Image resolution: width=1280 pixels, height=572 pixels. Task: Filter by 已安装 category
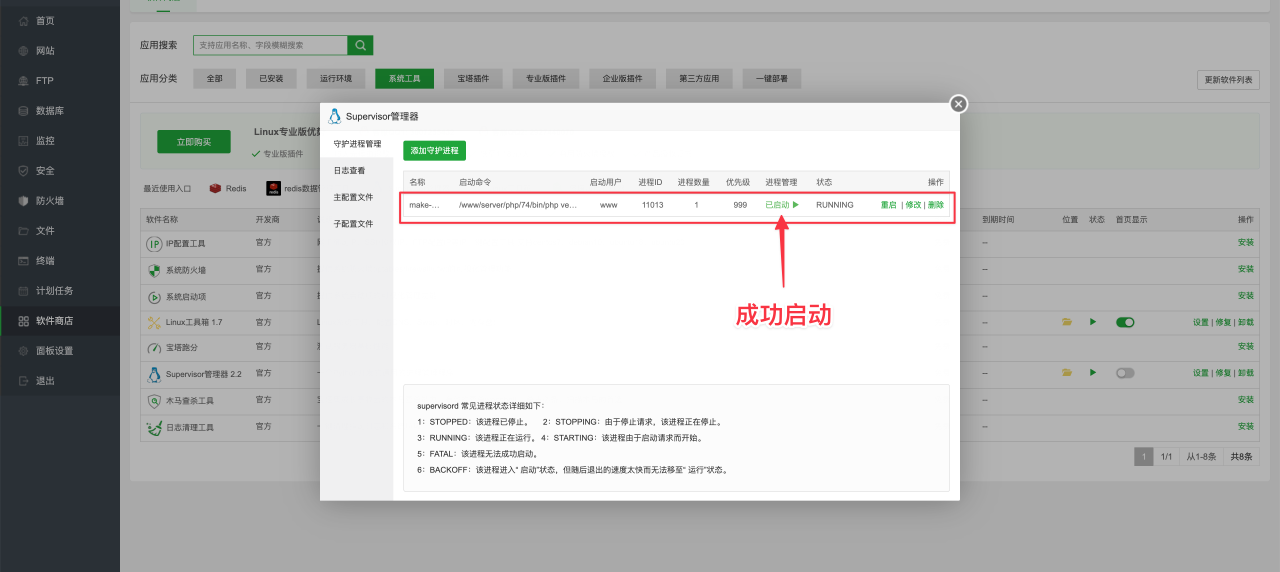click(271, 78)
